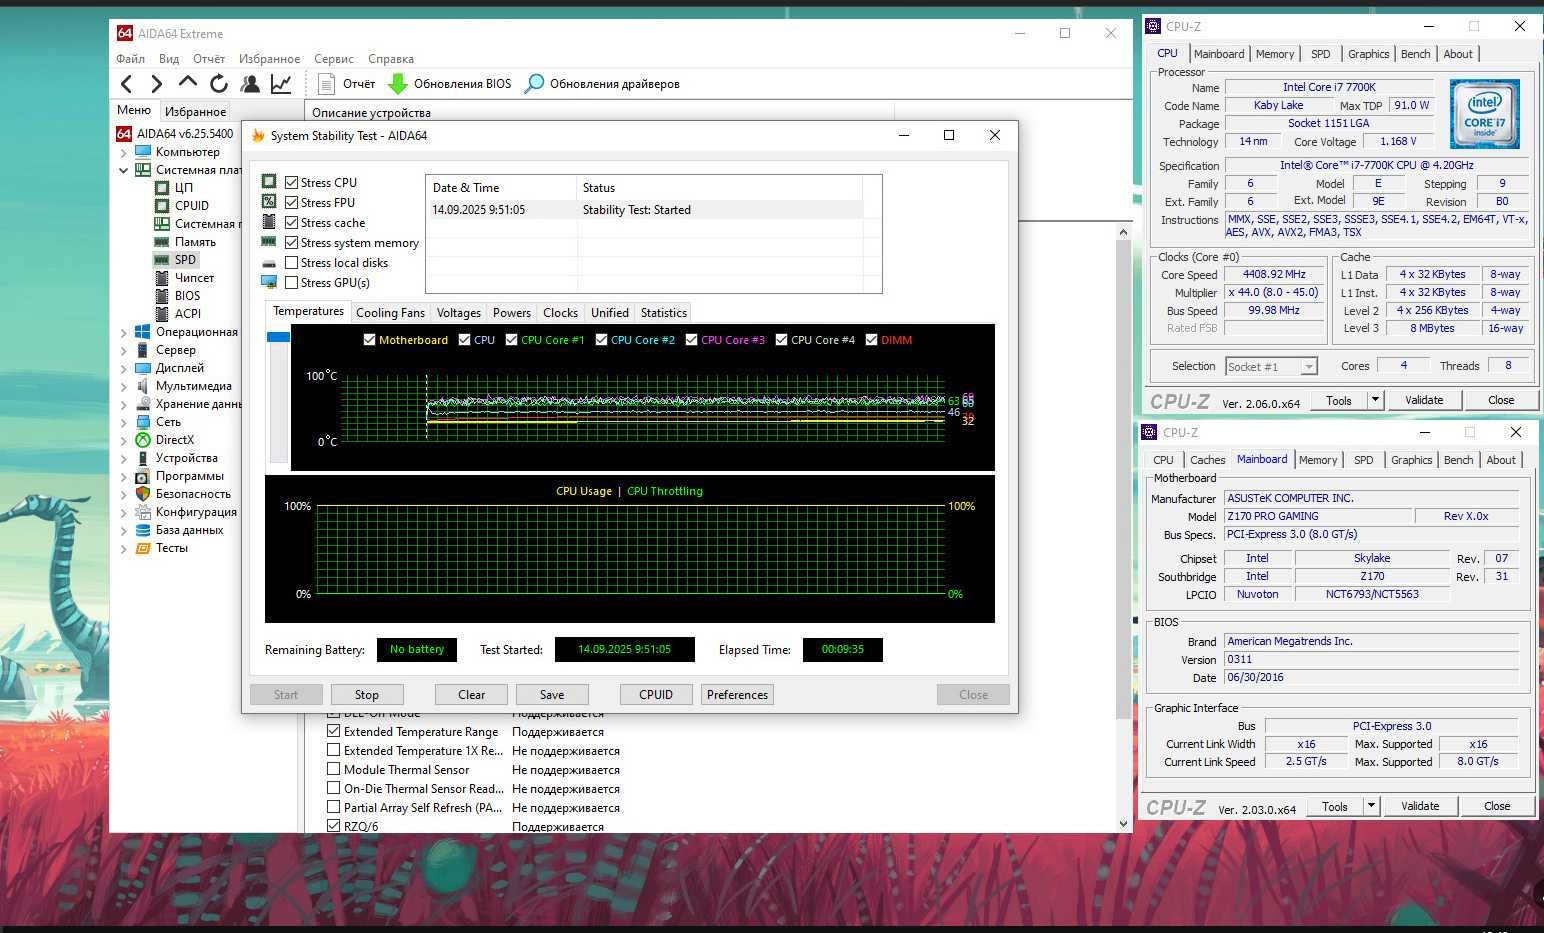Viewport: 1544px width, 933px height.
Task: Click the disk icon beside Stress local disks
Action: [269, 262]
